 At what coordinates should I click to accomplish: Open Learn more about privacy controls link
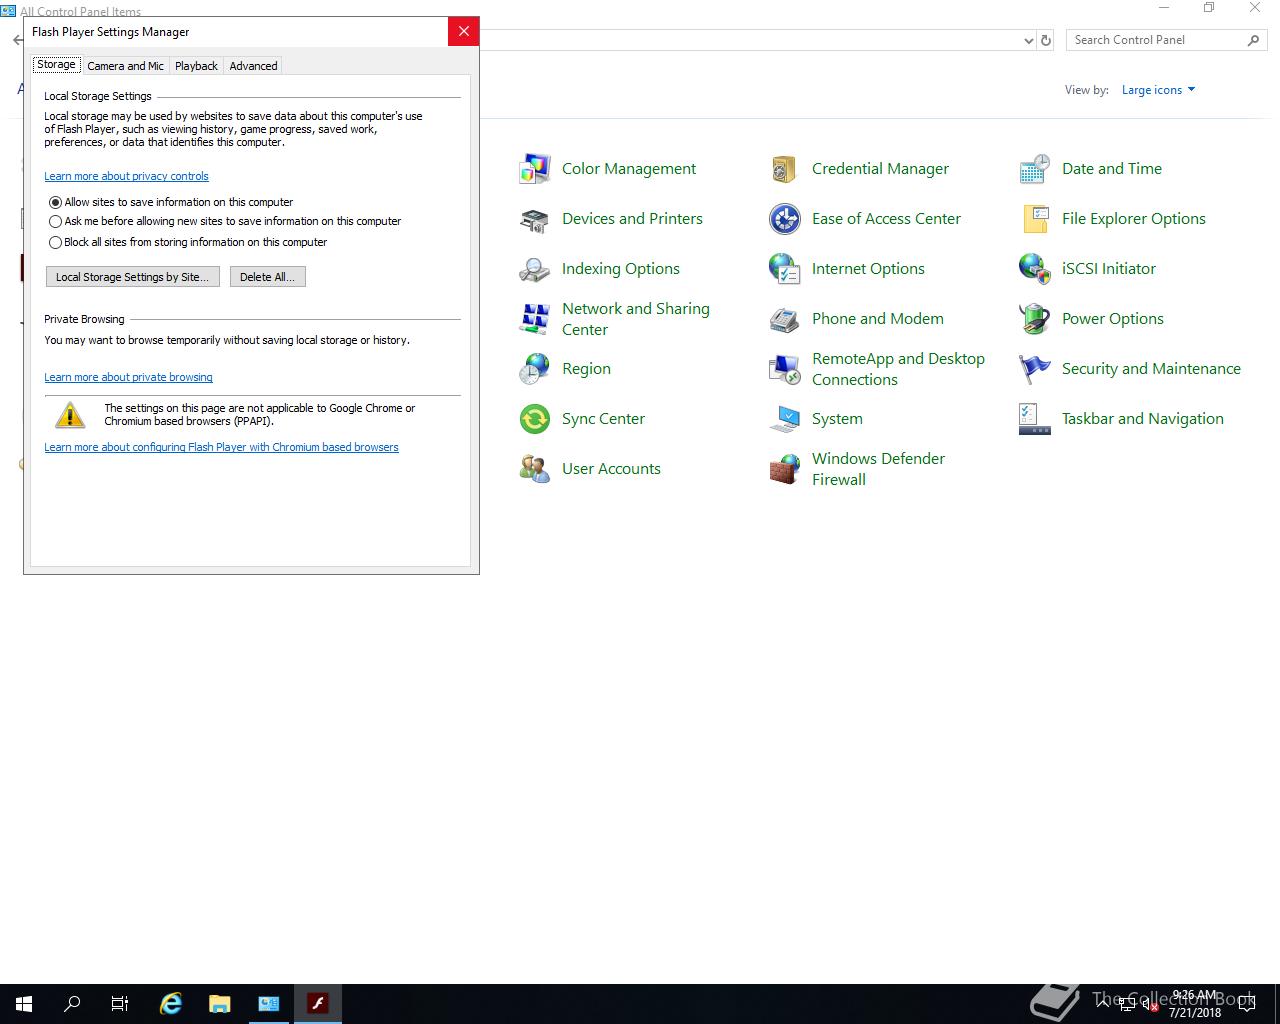[126, 176]
